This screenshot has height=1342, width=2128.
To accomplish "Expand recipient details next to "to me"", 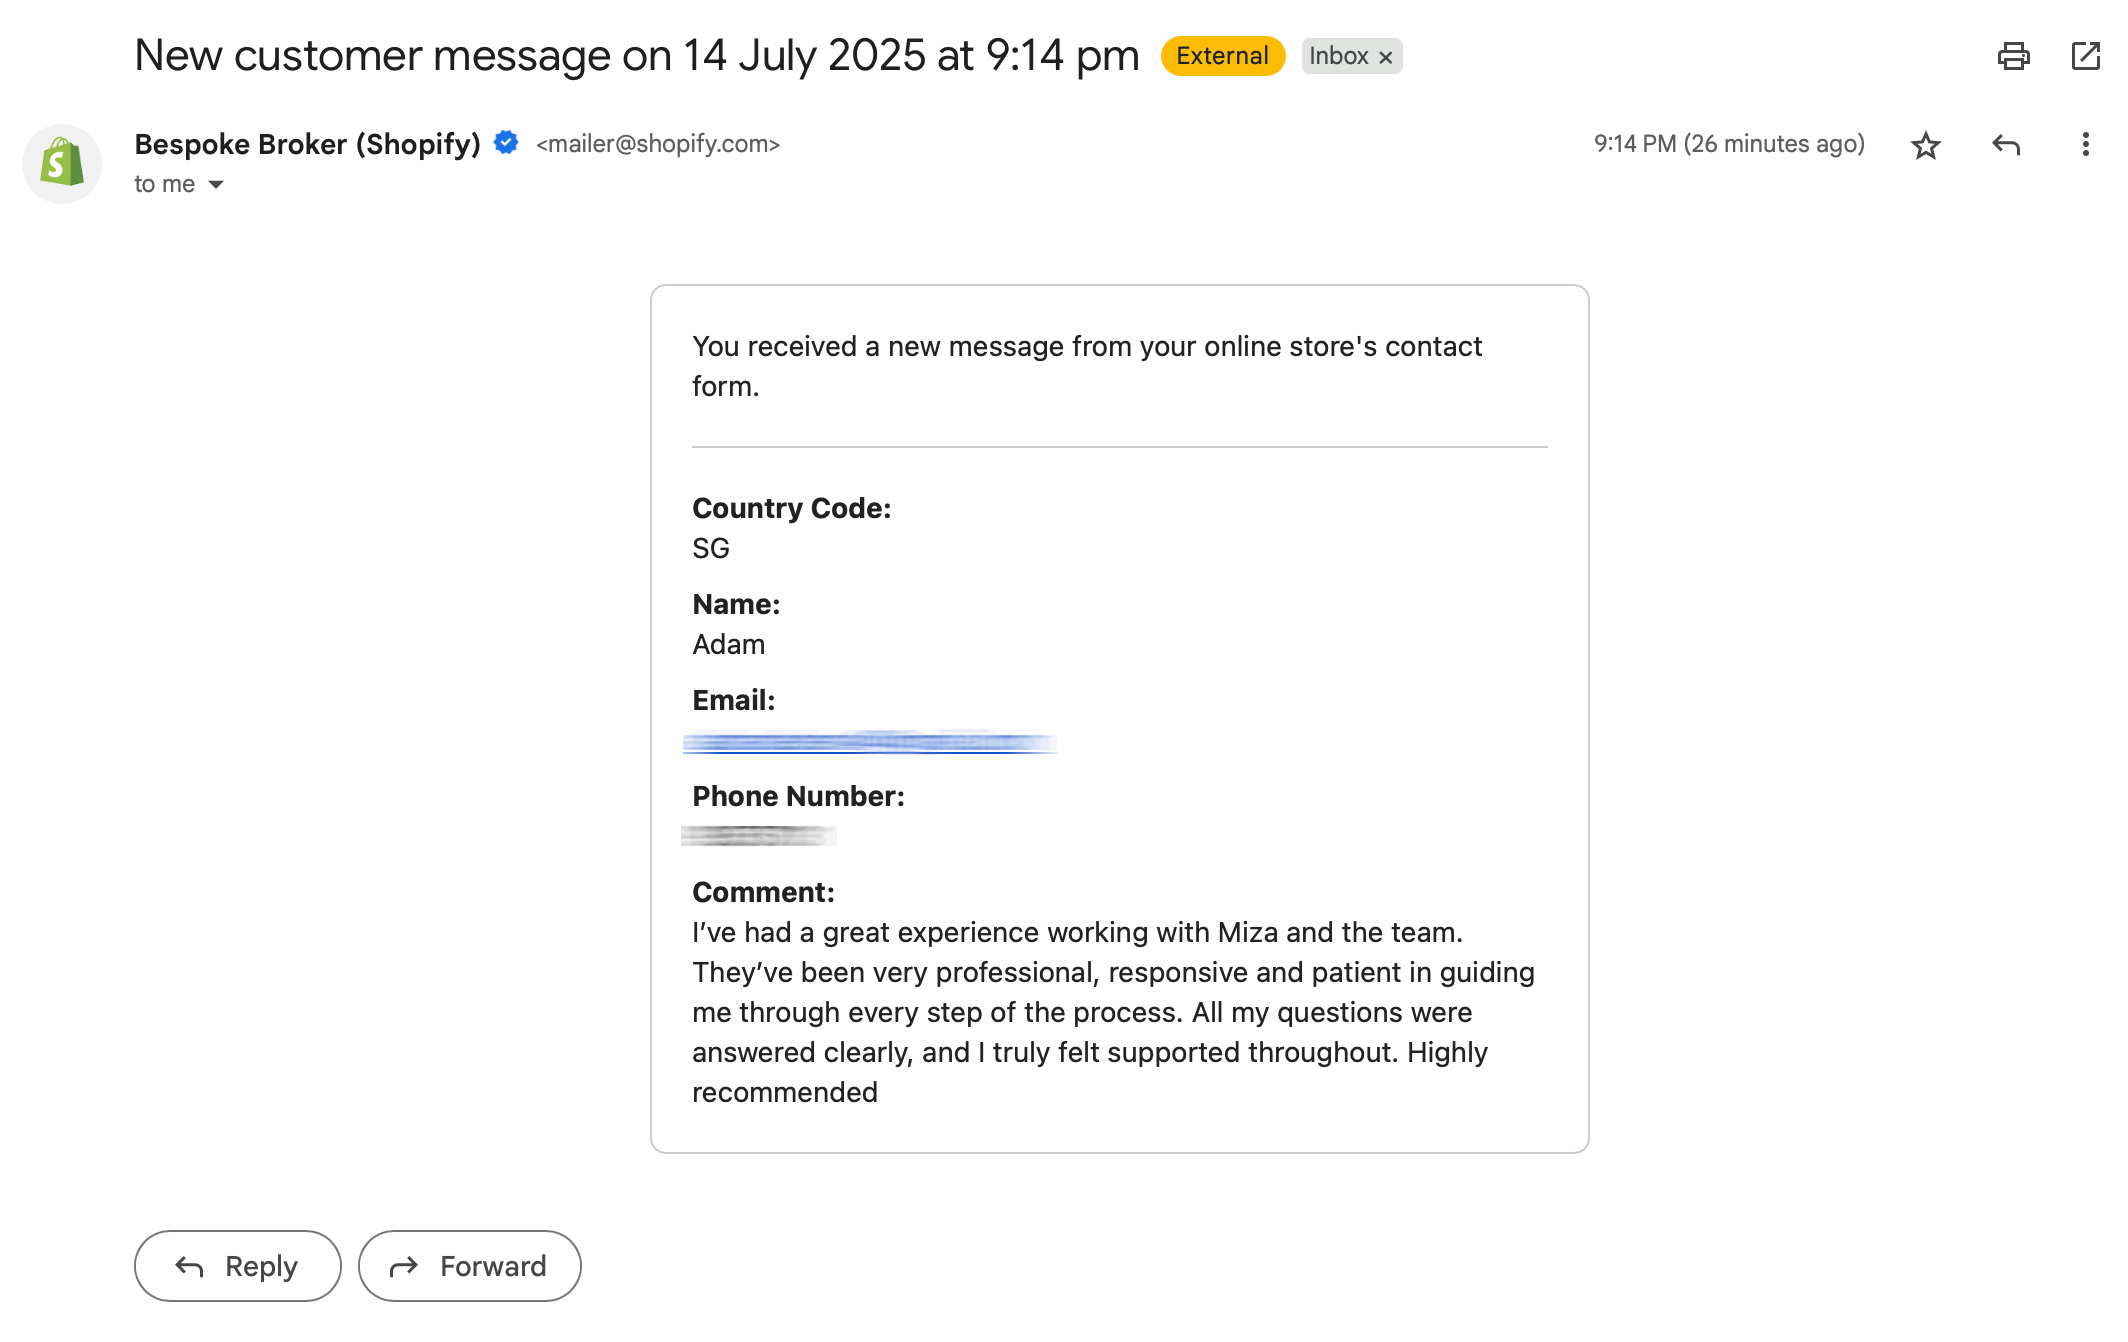I will click(x=216, y=185).
